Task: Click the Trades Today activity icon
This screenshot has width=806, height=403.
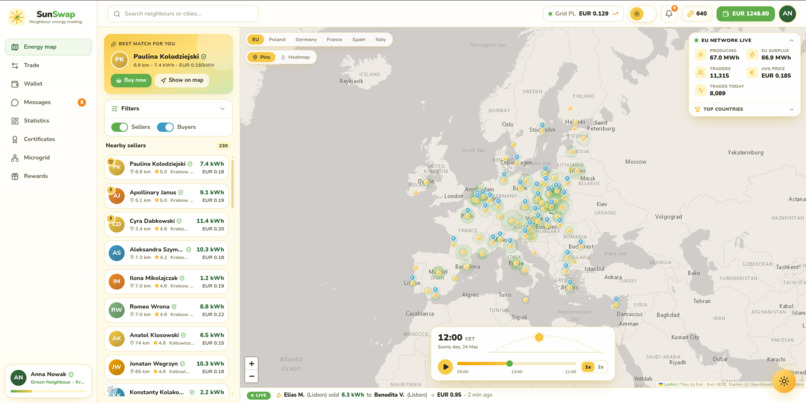Action: [x=700, y=90]
